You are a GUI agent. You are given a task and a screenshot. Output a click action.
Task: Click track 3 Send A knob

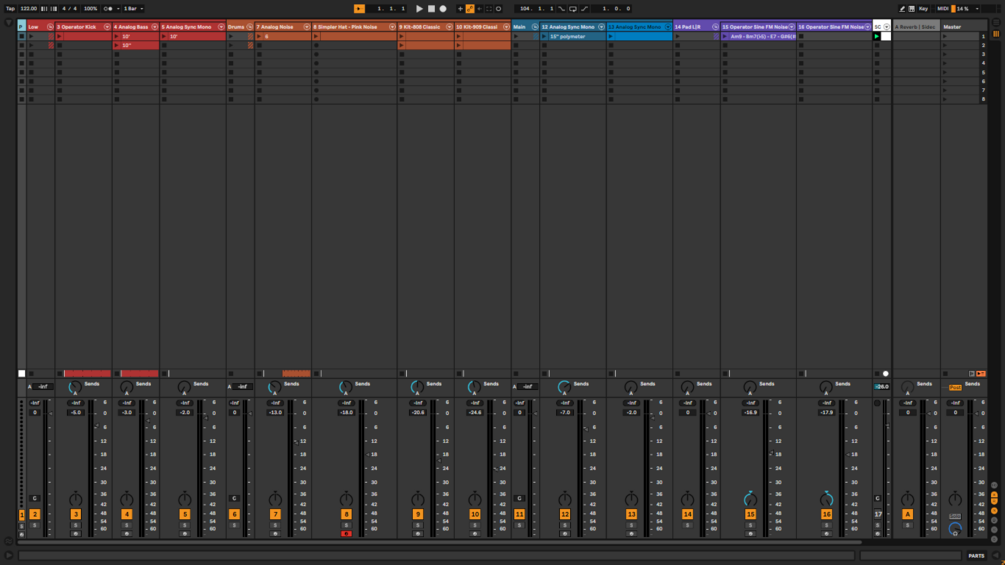75,387
